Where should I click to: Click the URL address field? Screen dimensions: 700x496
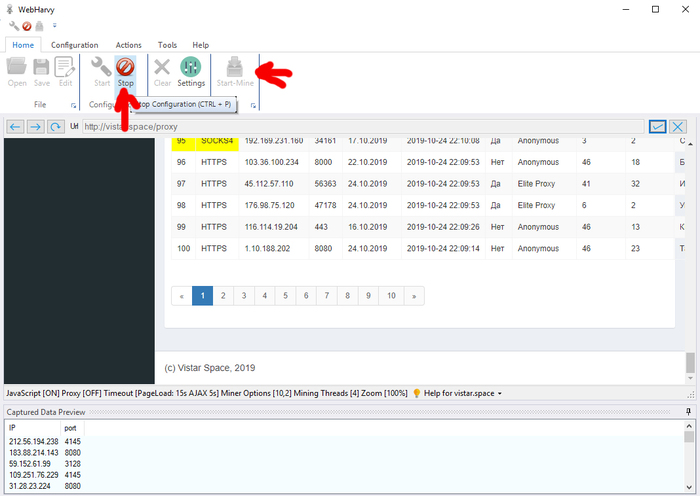360,127
